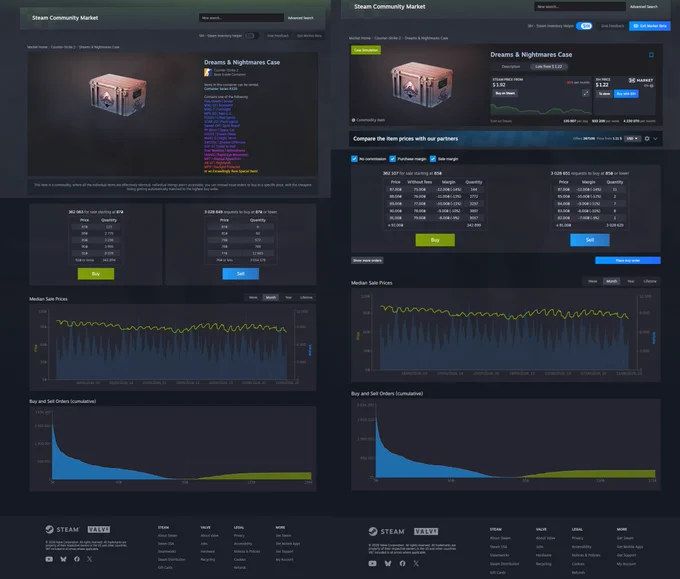Click Show more orders button
The image size is (680, 579).
click(367, 260)
